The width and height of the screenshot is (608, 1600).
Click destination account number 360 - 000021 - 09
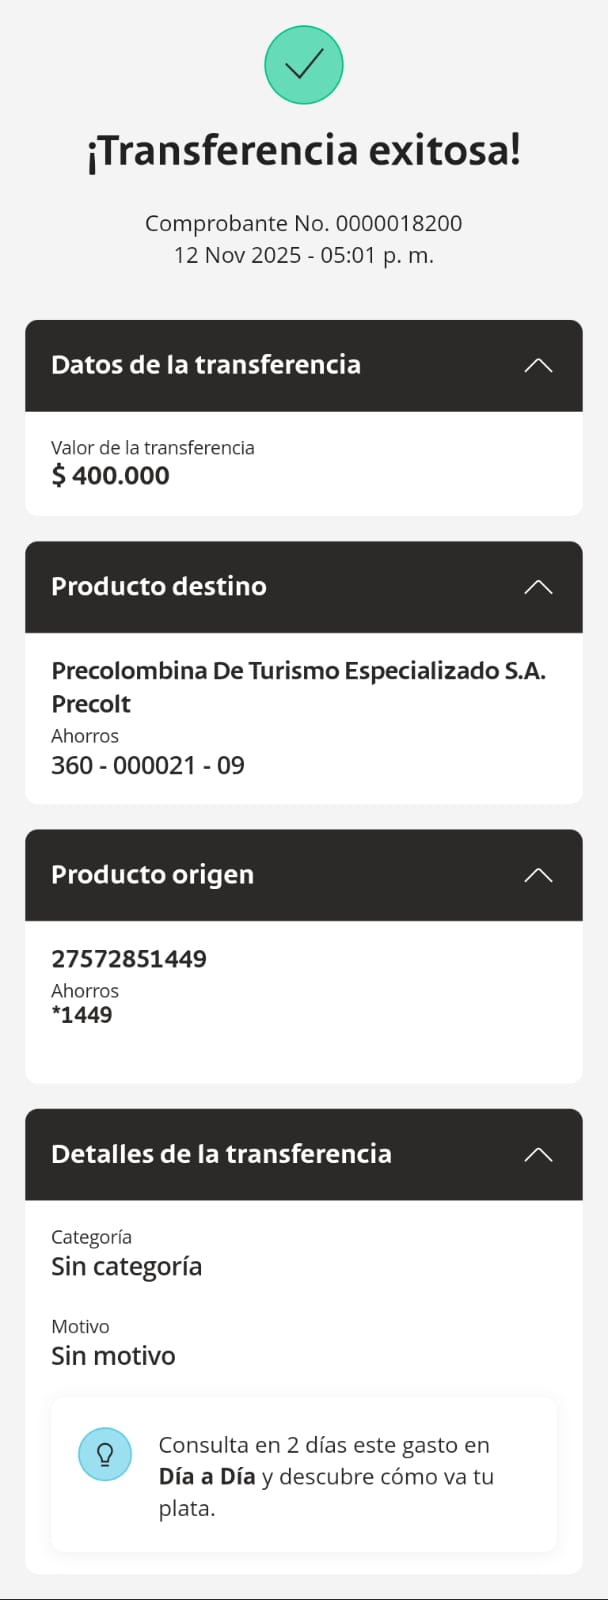coord(148,766)
